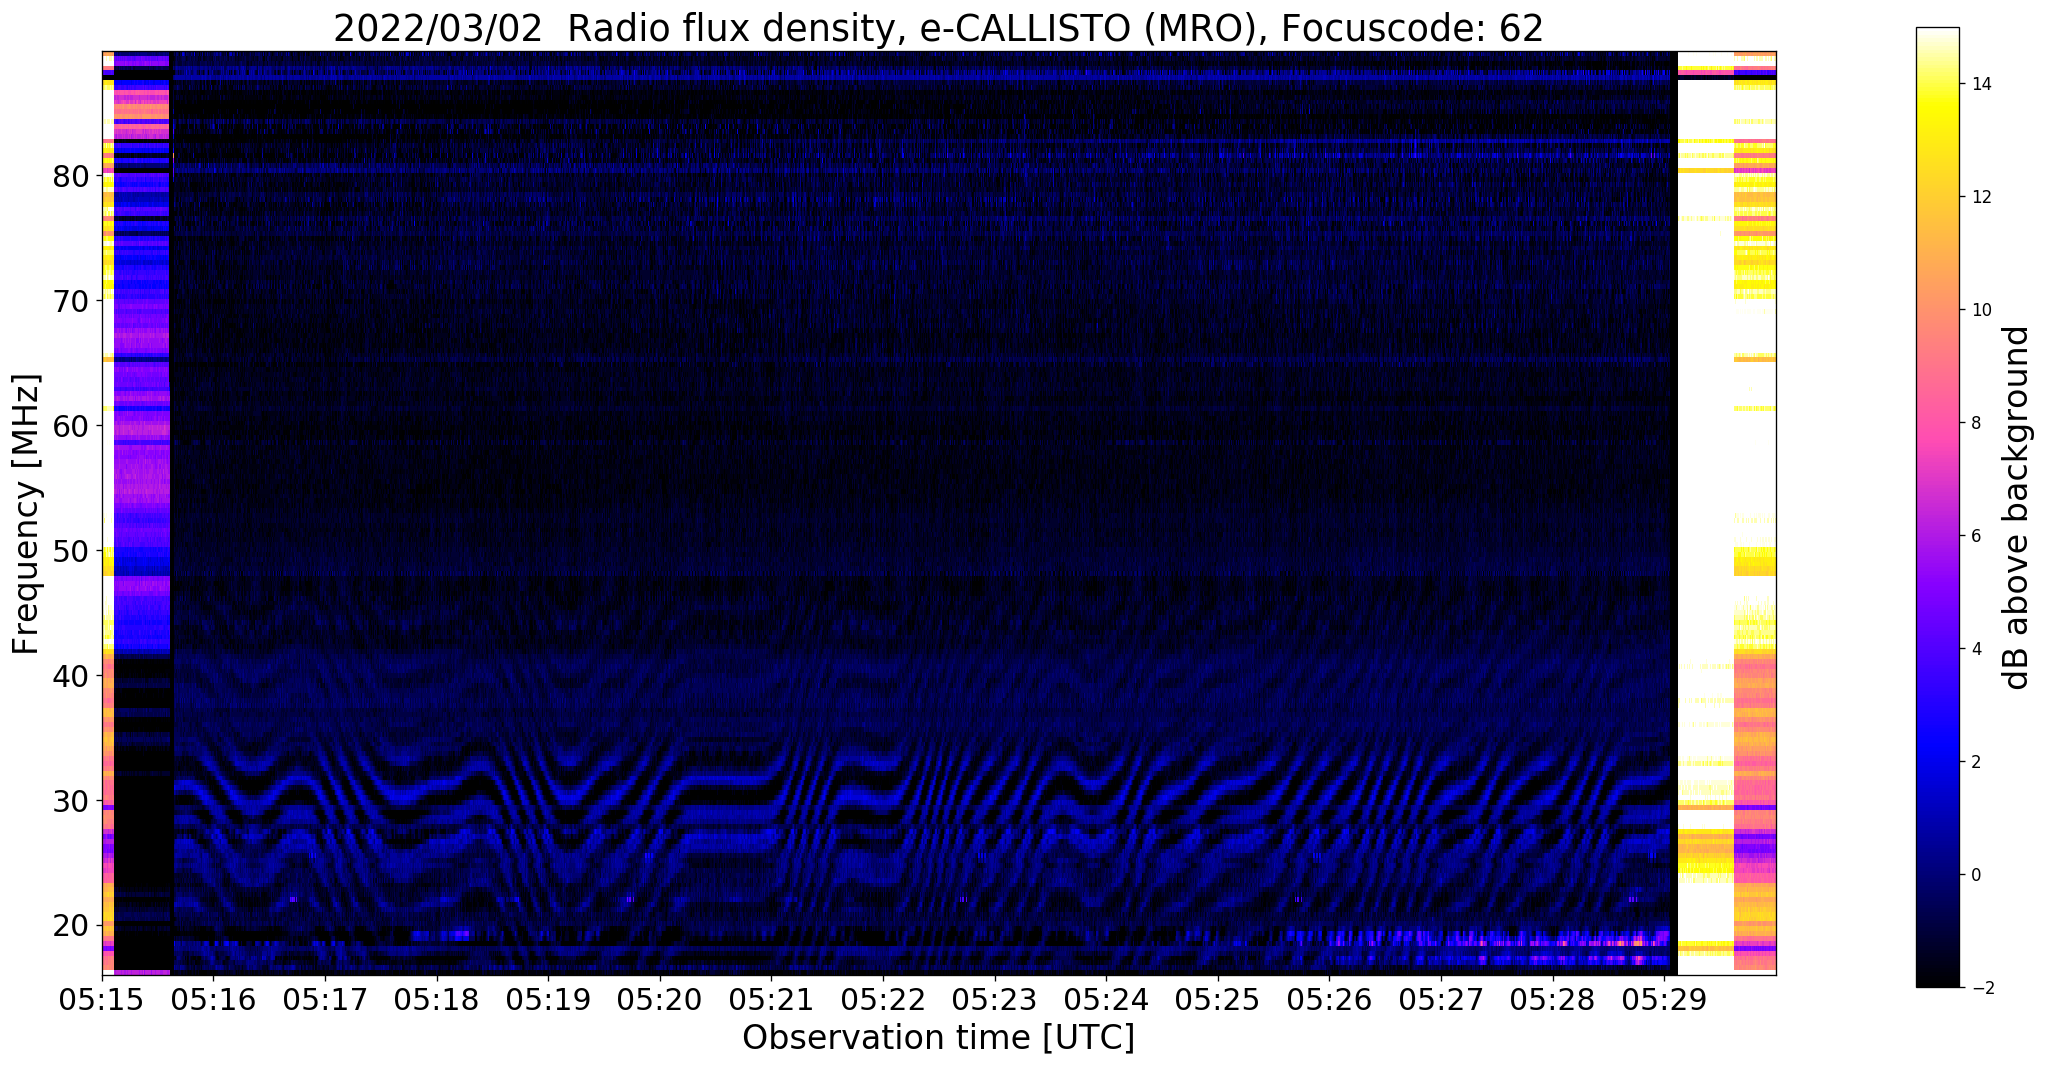The height and width of the screenshot is (1067, 2047).
Task: Click the 70 MHz frequency tick label
Action: [73, 301]
